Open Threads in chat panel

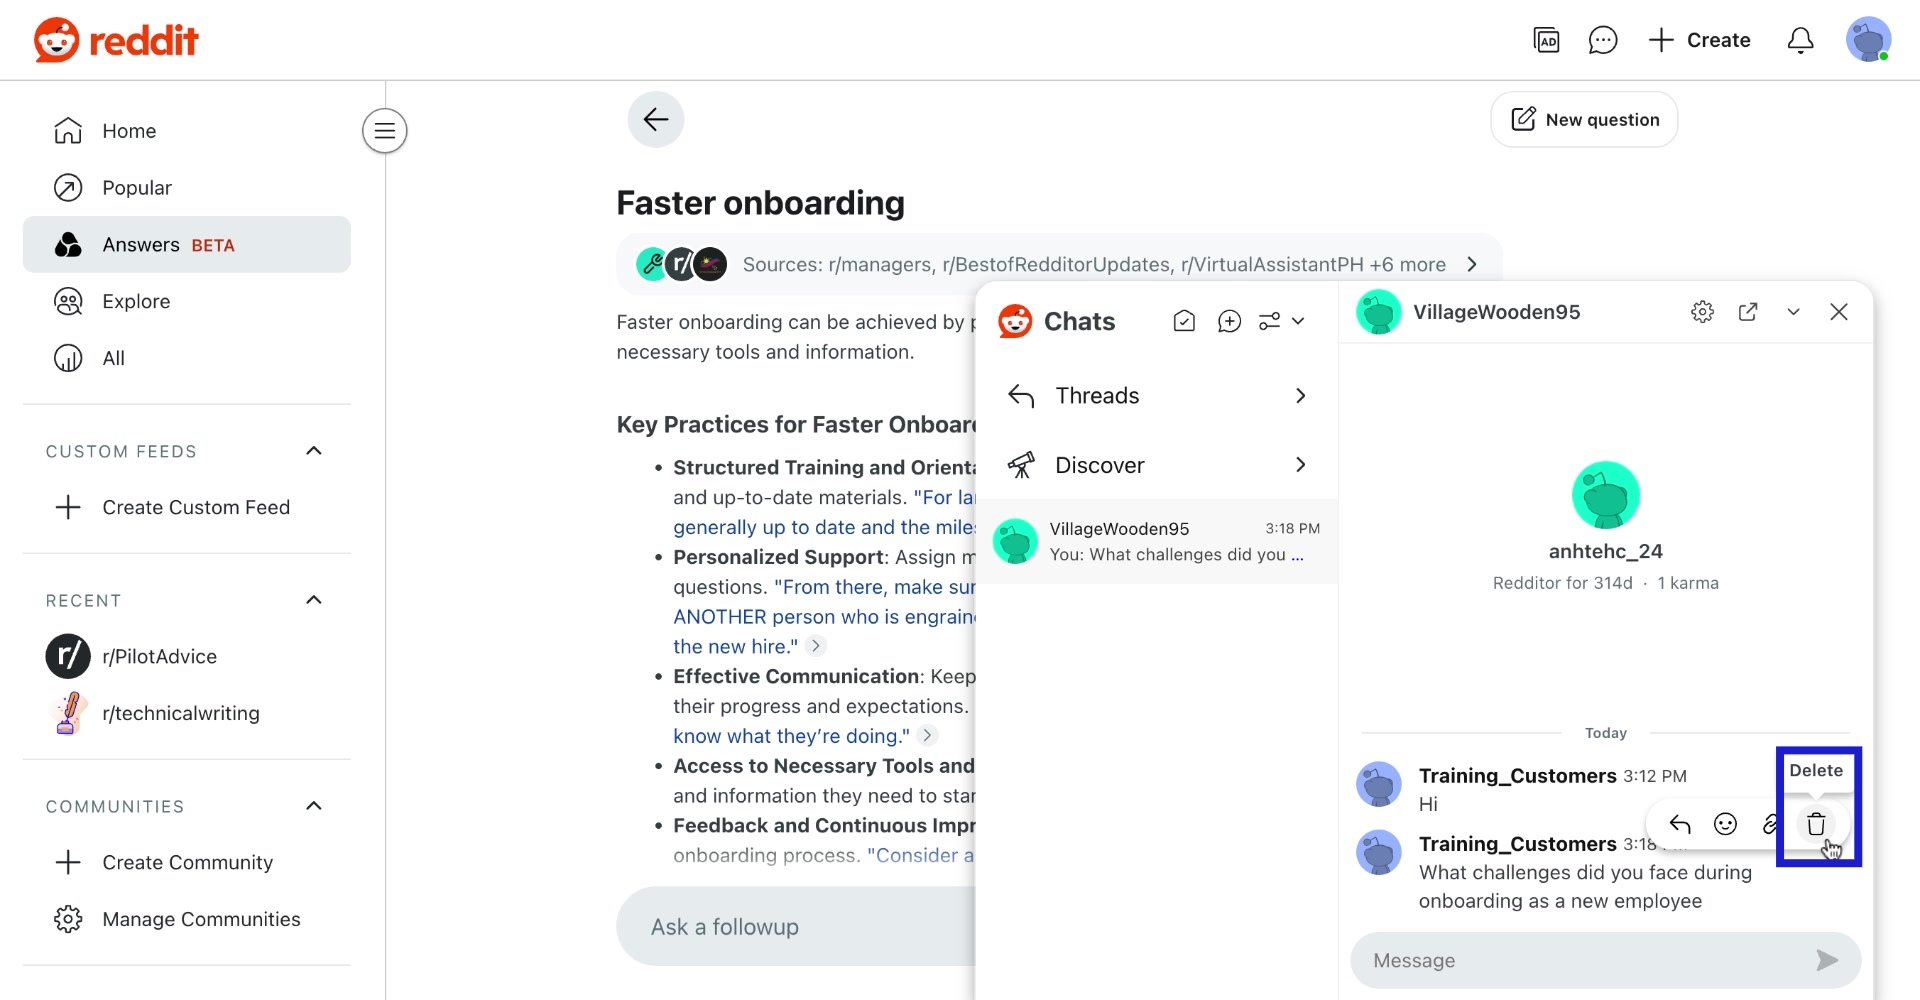coord(1157,396)
